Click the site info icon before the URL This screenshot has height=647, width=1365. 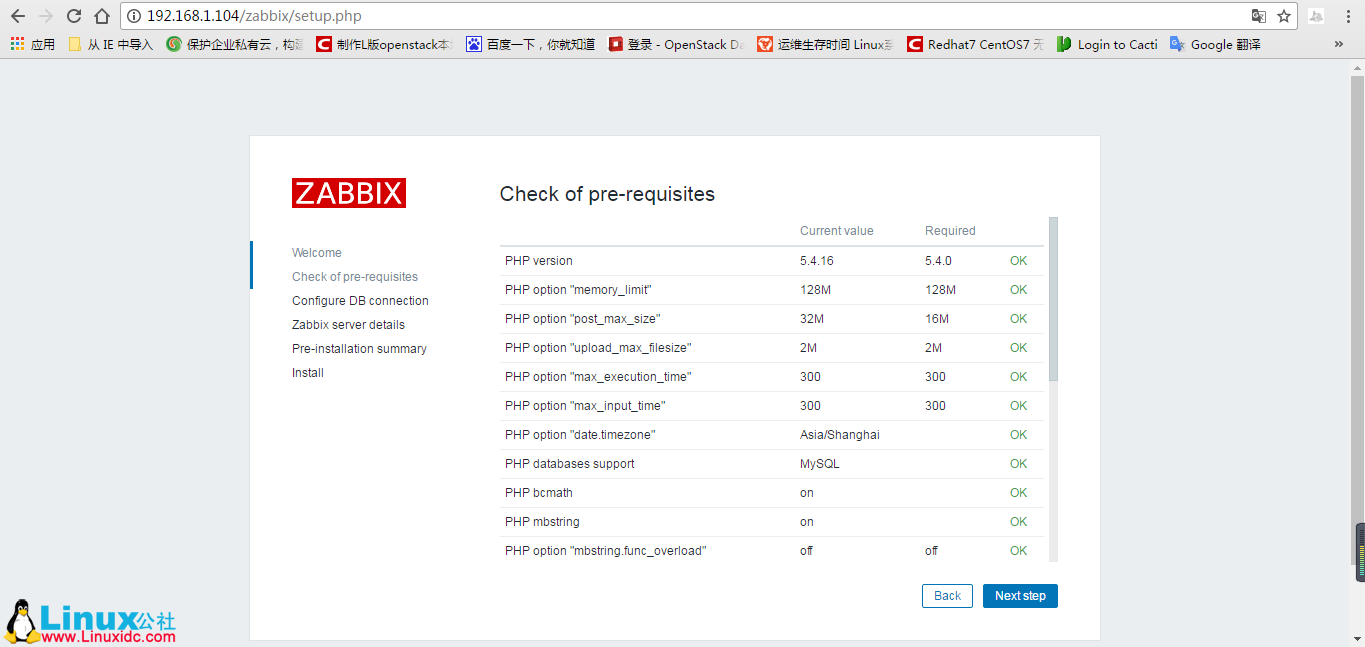pos(135,16)
